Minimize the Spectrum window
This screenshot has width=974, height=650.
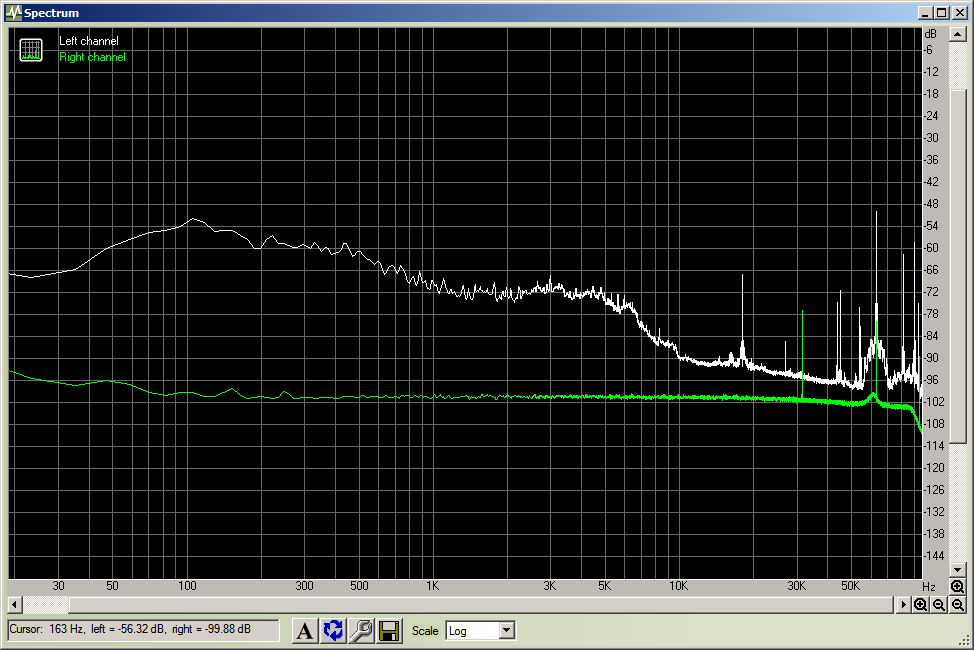point(926,13)
